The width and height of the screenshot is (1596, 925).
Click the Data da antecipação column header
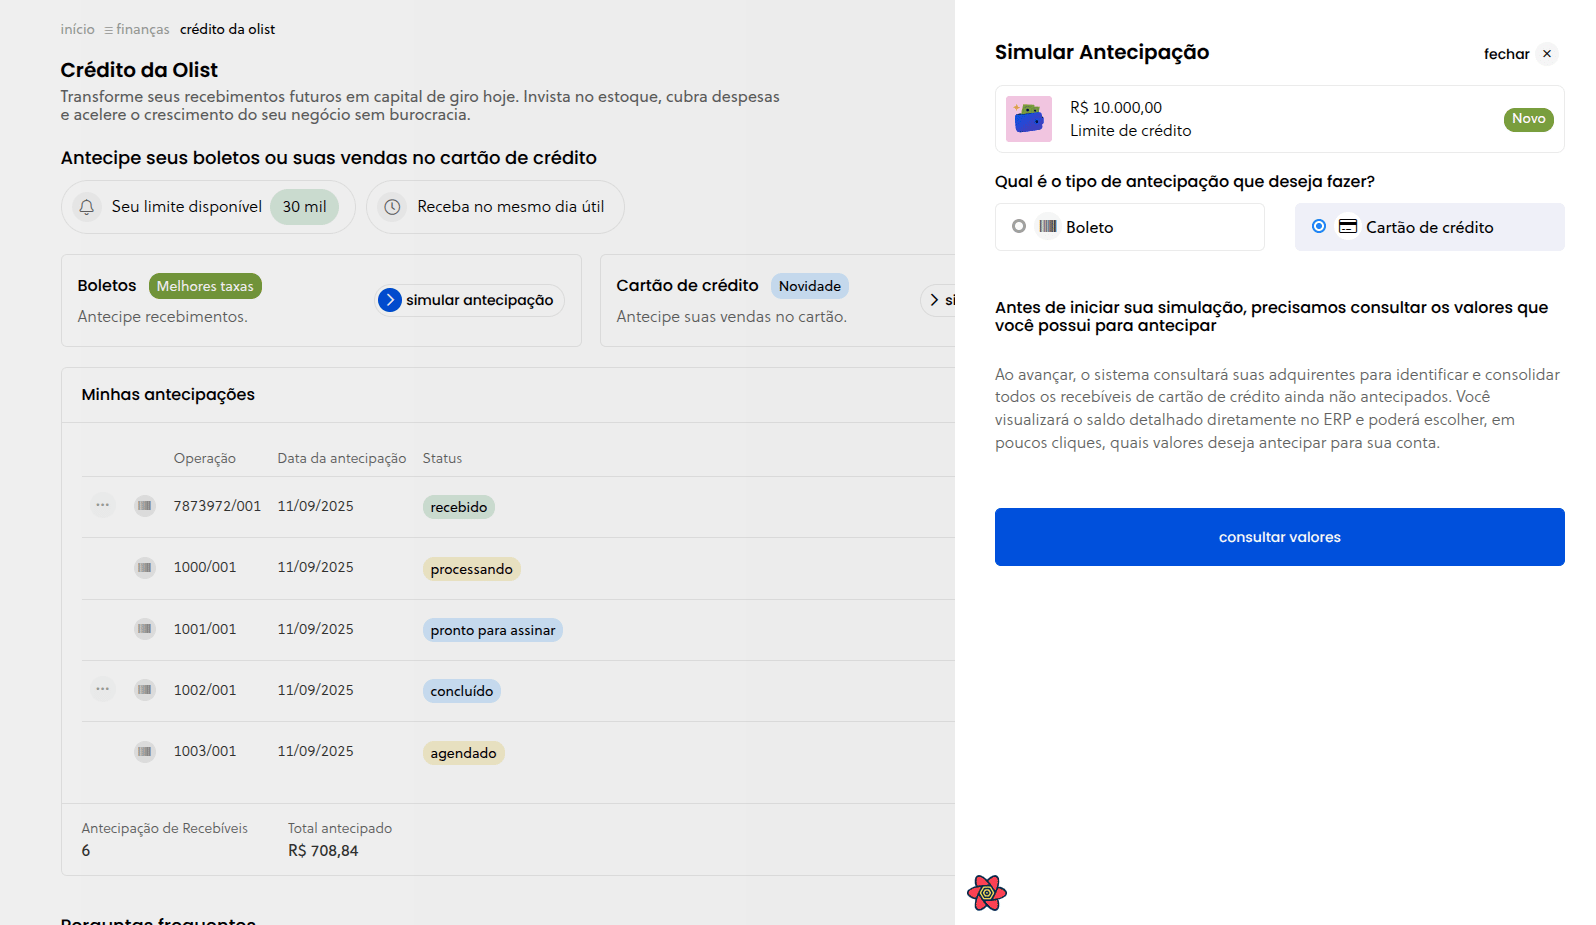(x=342, y=458)
